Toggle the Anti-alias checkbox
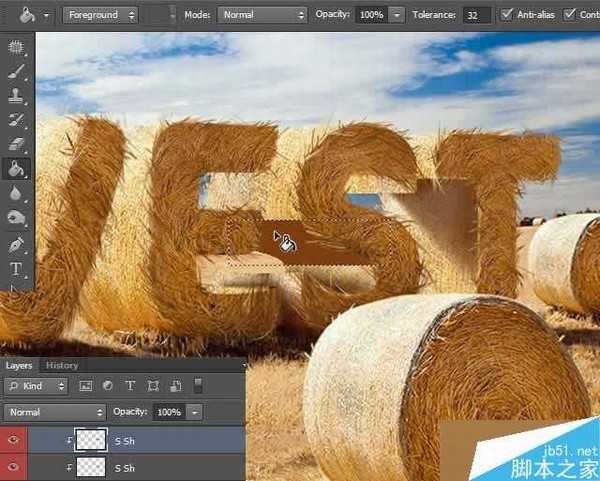Image resolution: width=600 pixels, height=481 pixels. [507, 15]
